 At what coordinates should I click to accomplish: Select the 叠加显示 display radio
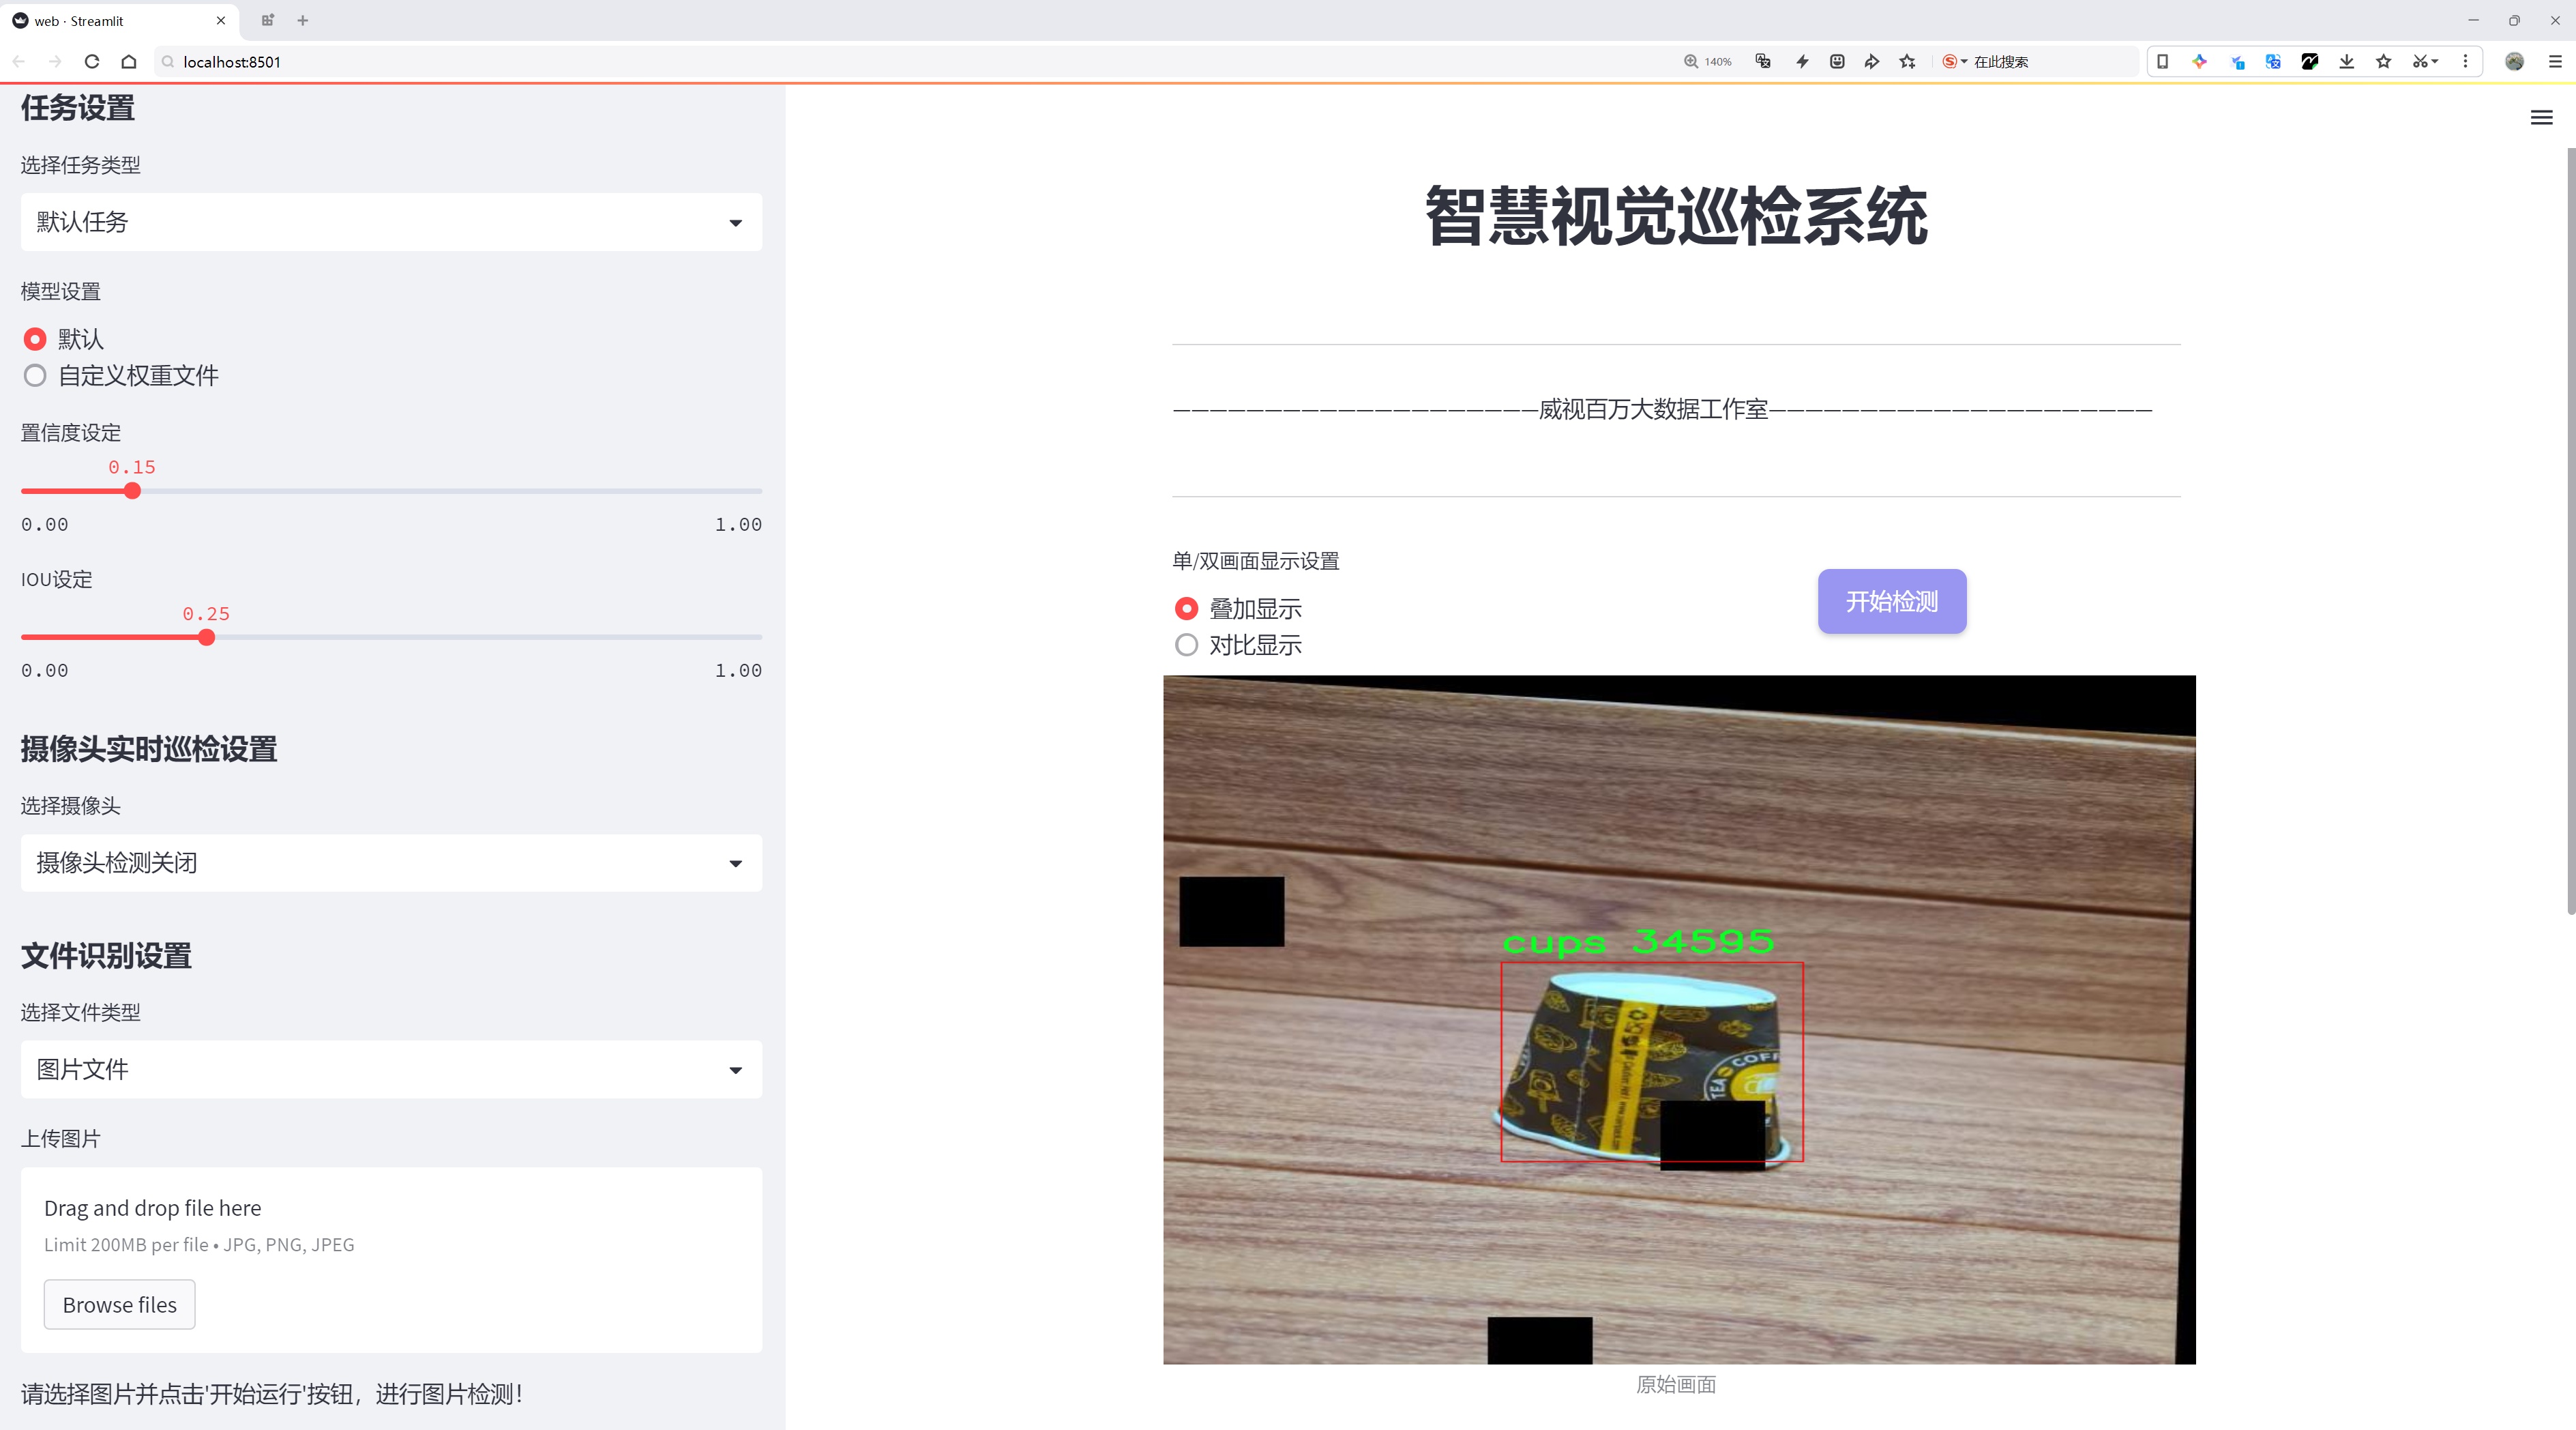tap(1186, 609)
